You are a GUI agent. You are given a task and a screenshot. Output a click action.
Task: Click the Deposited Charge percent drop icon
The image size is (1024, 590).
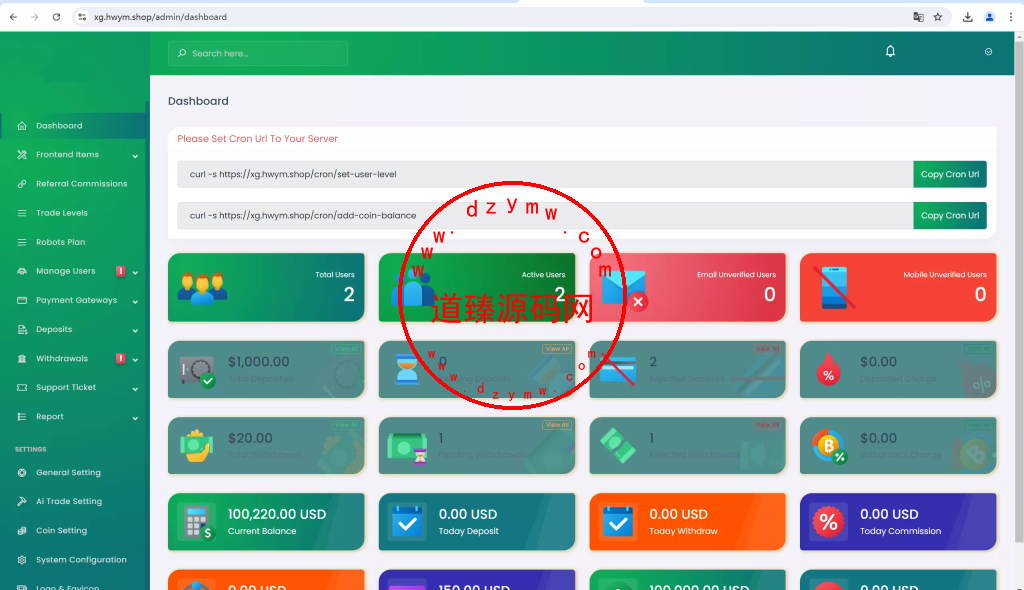(x=828, y=370)
